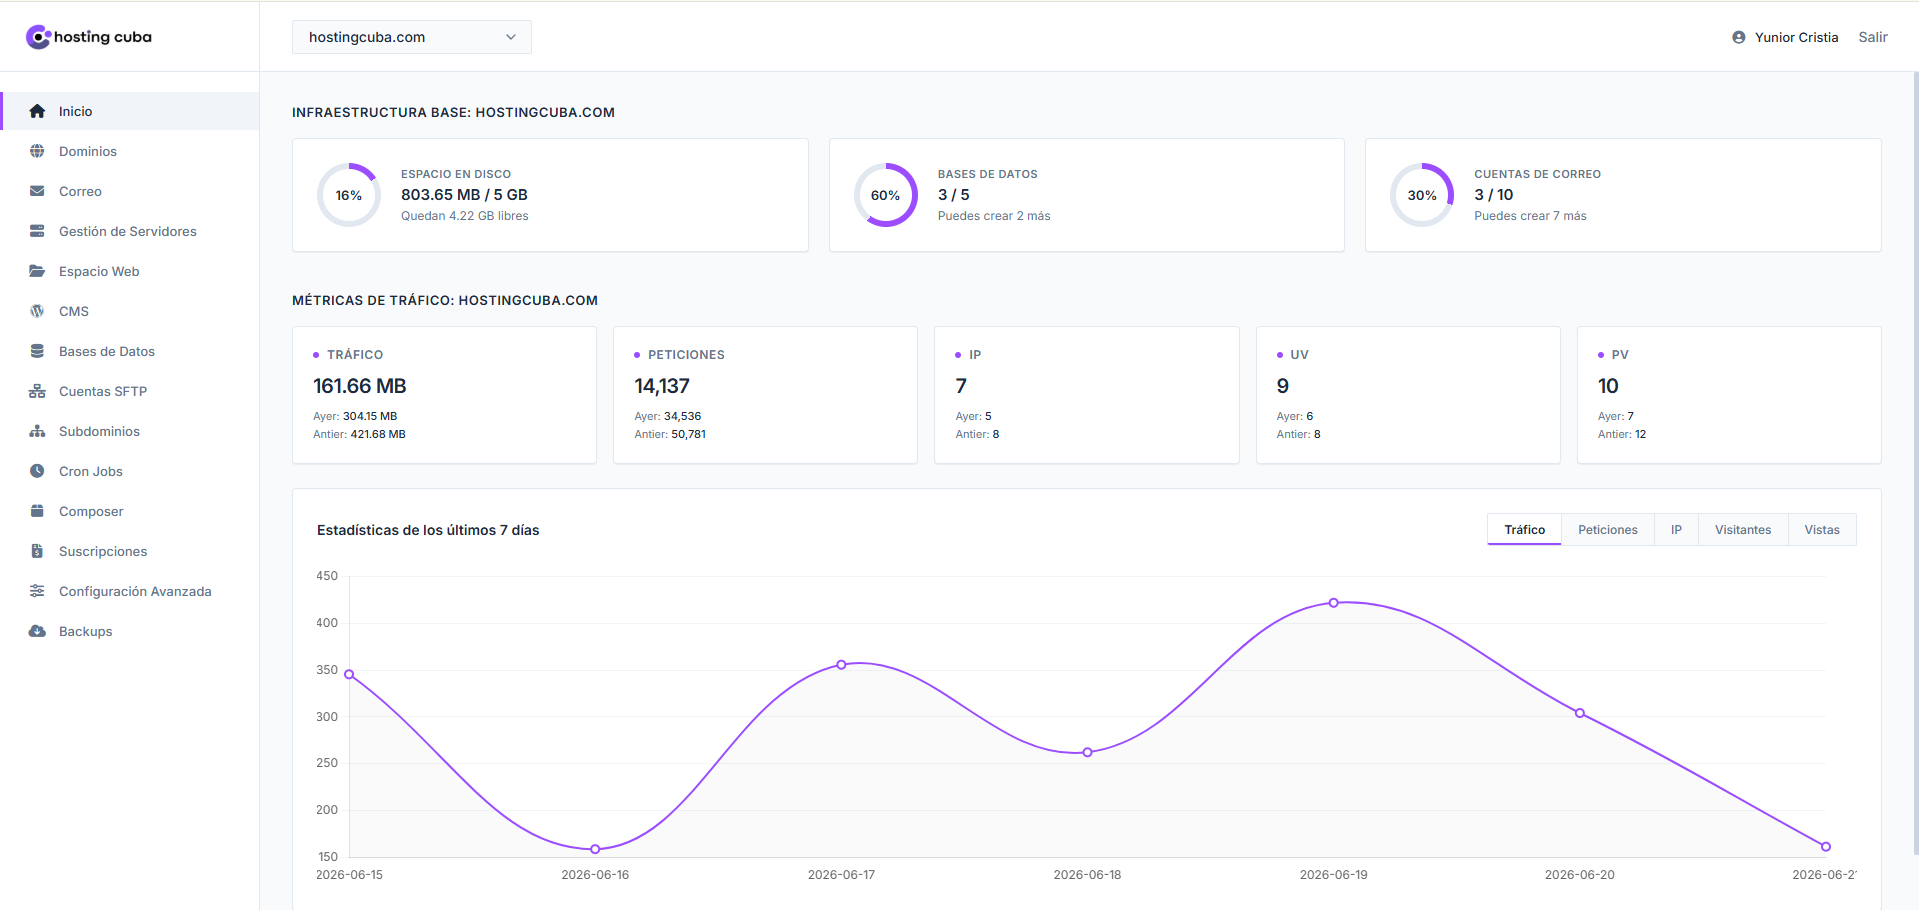Switch to the Tráfico chart tab

1524,530
